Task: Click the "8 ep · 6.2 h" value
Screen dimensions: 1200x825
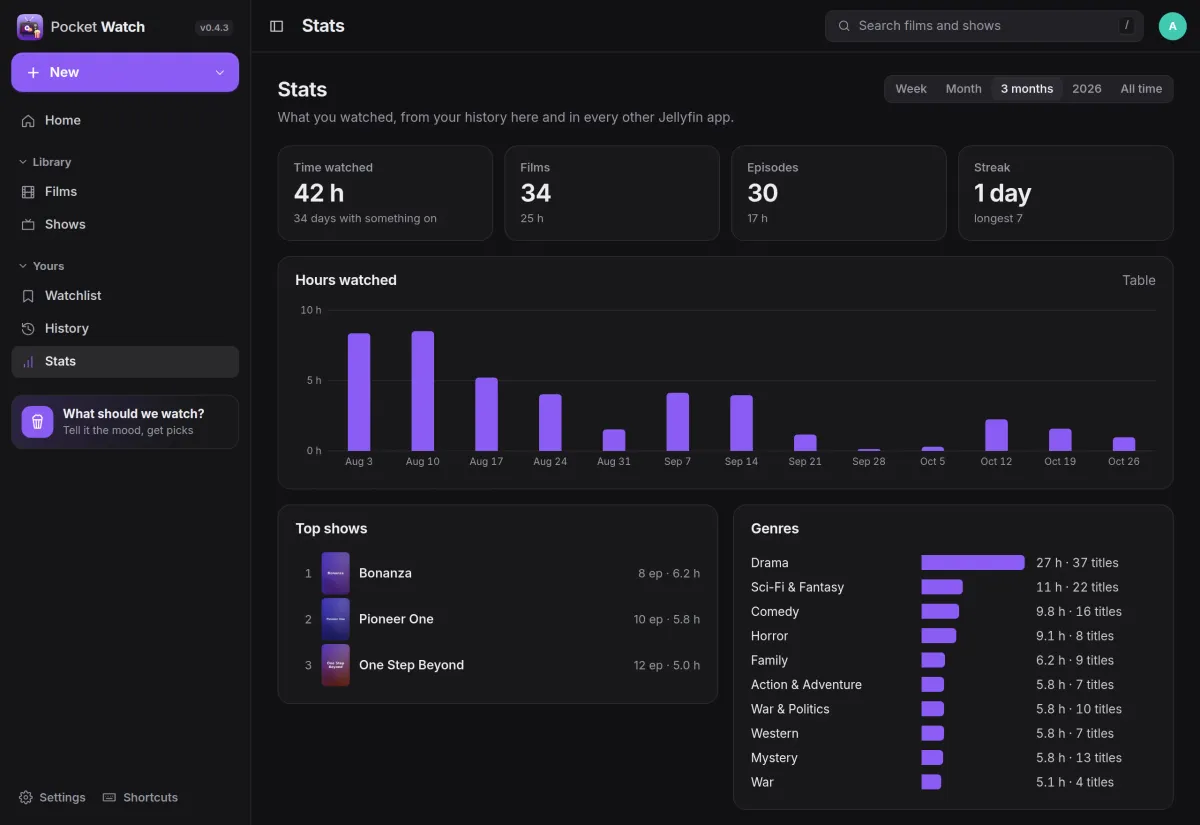Action: point(669,573)
